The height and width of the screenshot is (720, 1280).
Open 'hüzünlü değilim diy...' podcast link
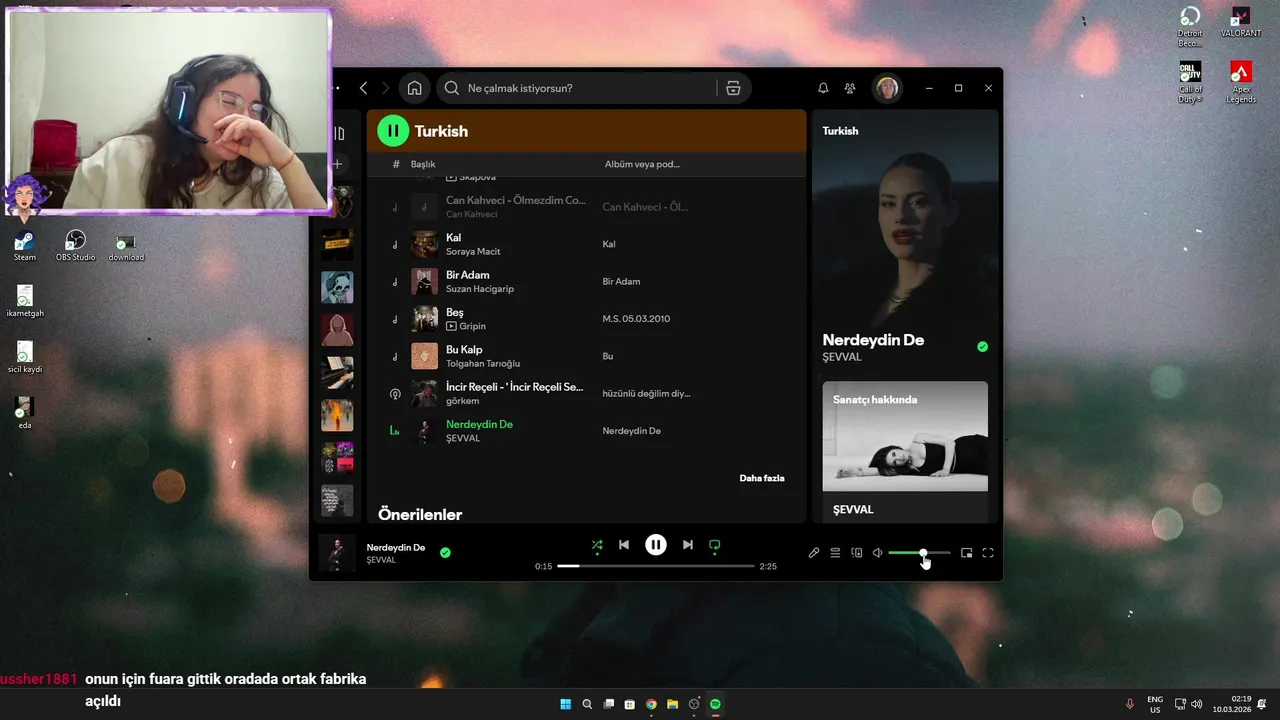click(x=646, y=393)
